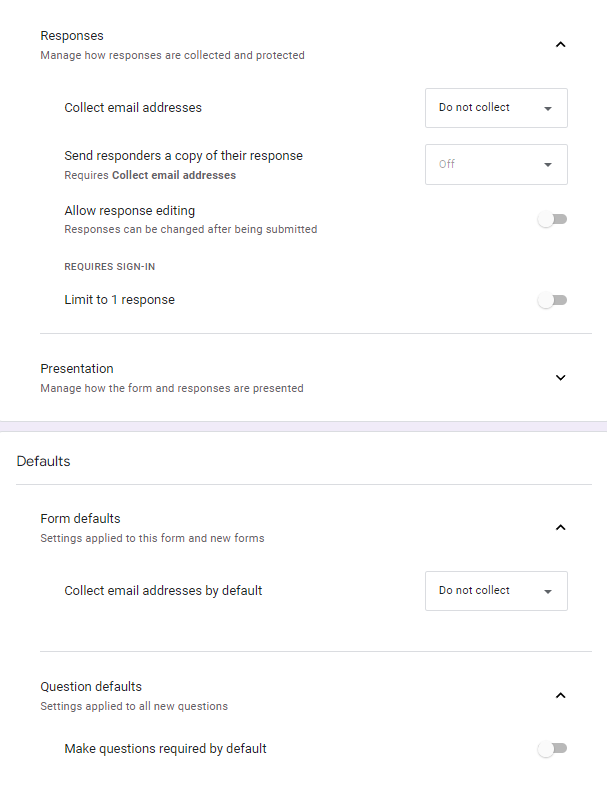607x787 pixels.
Task: Click the Allow response editing label
Action: pyautogui.click(x=130, y=211)
